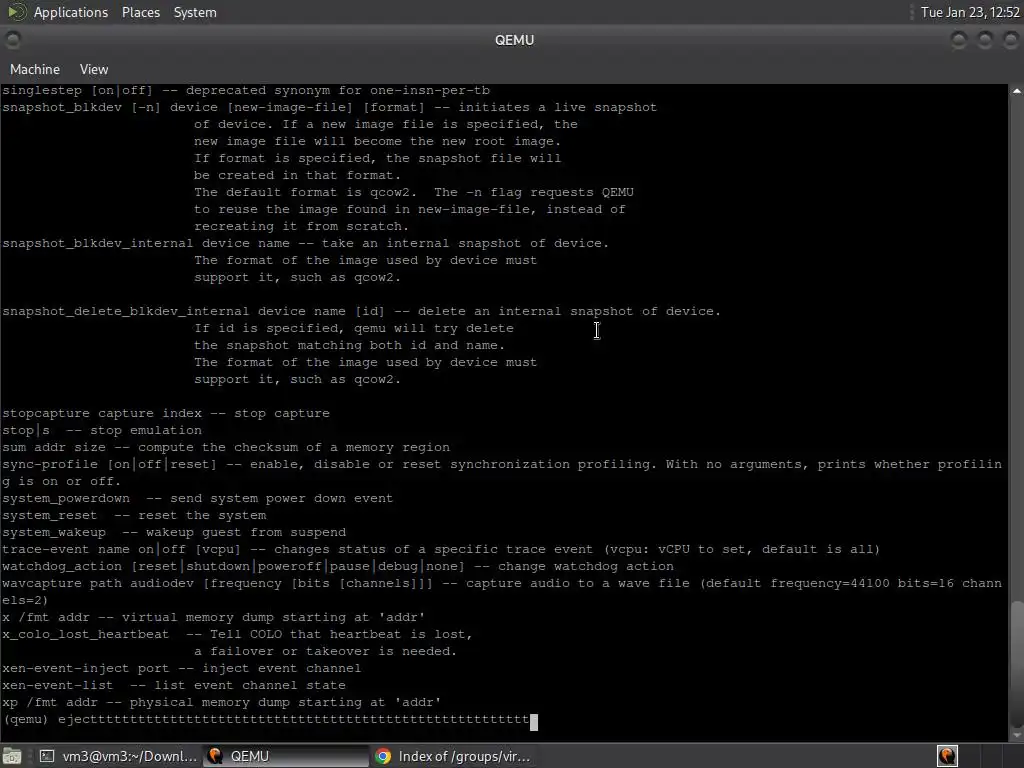
Task: Click the 'stop|s -- stop emulation' line
Action: point(102,430)
